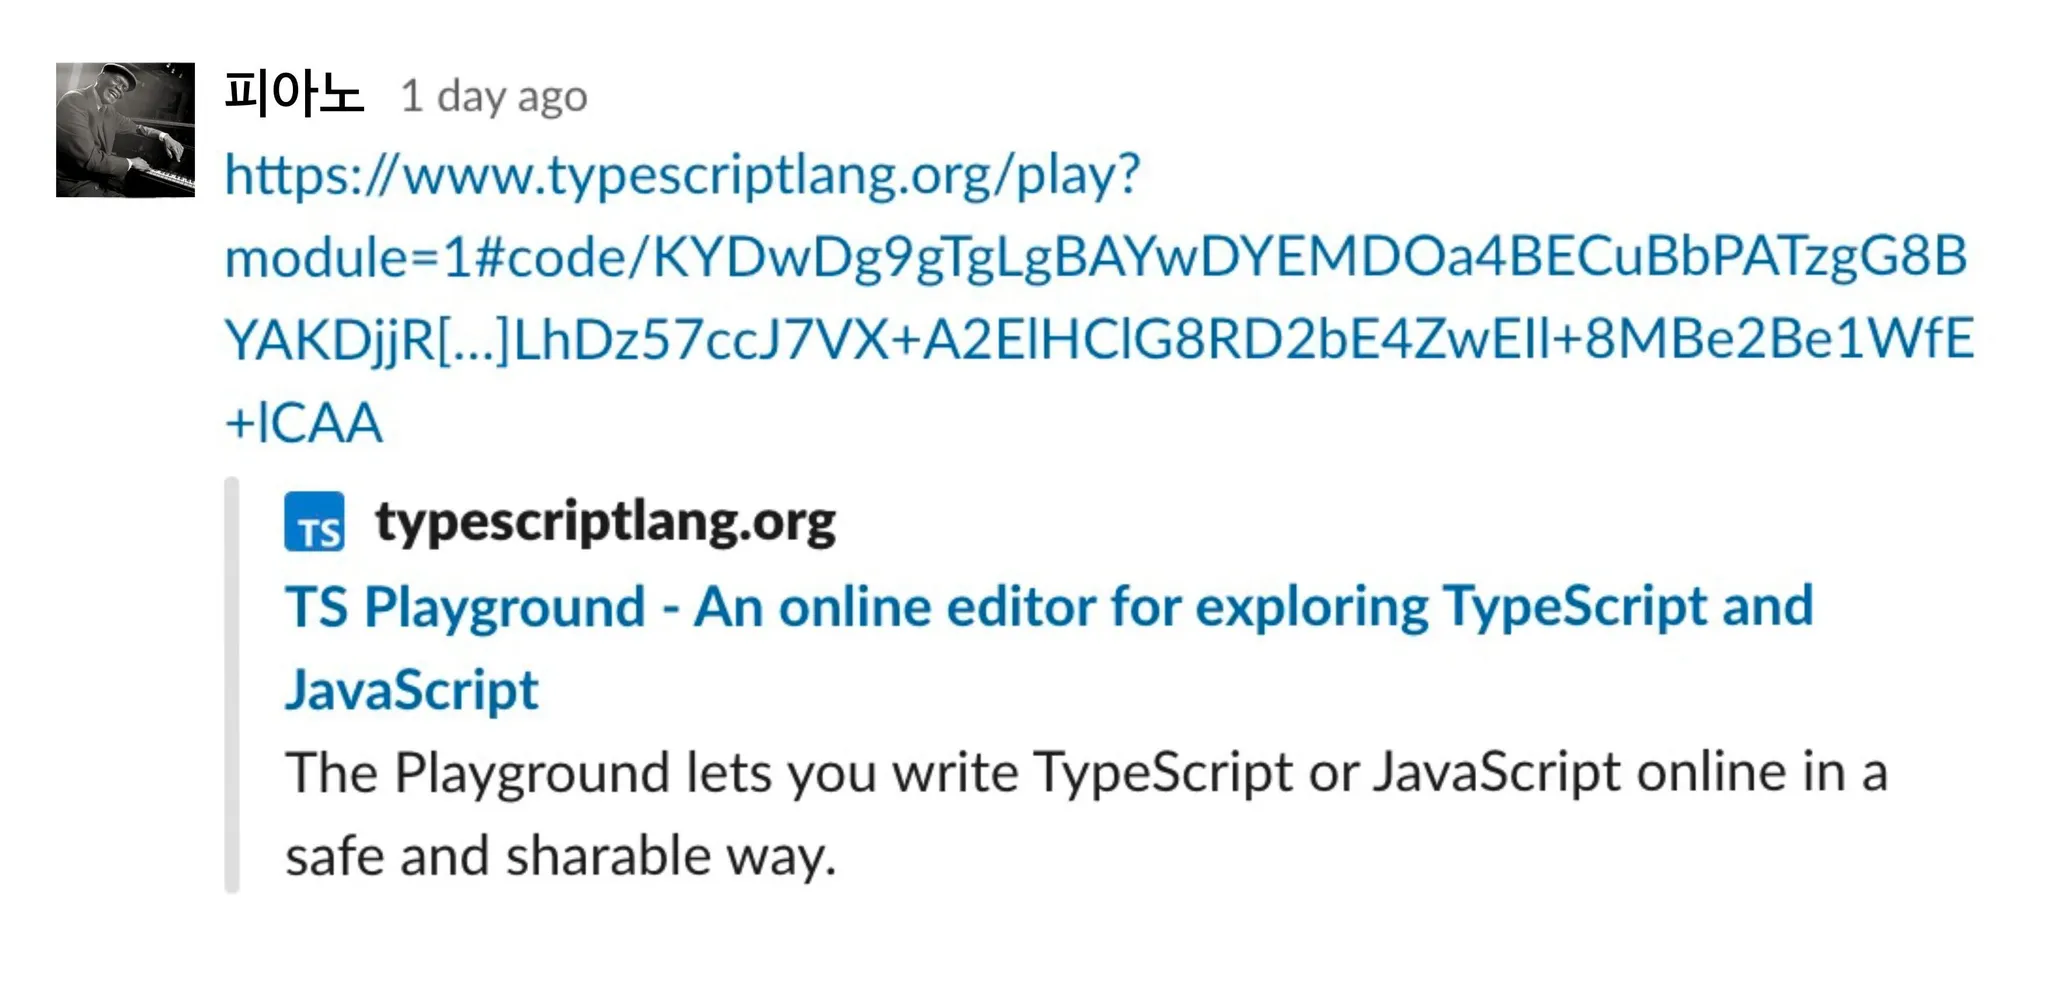Click the blue TS favicon icon
Screen dimensions: 2048x997
click(x=314, y=521)
